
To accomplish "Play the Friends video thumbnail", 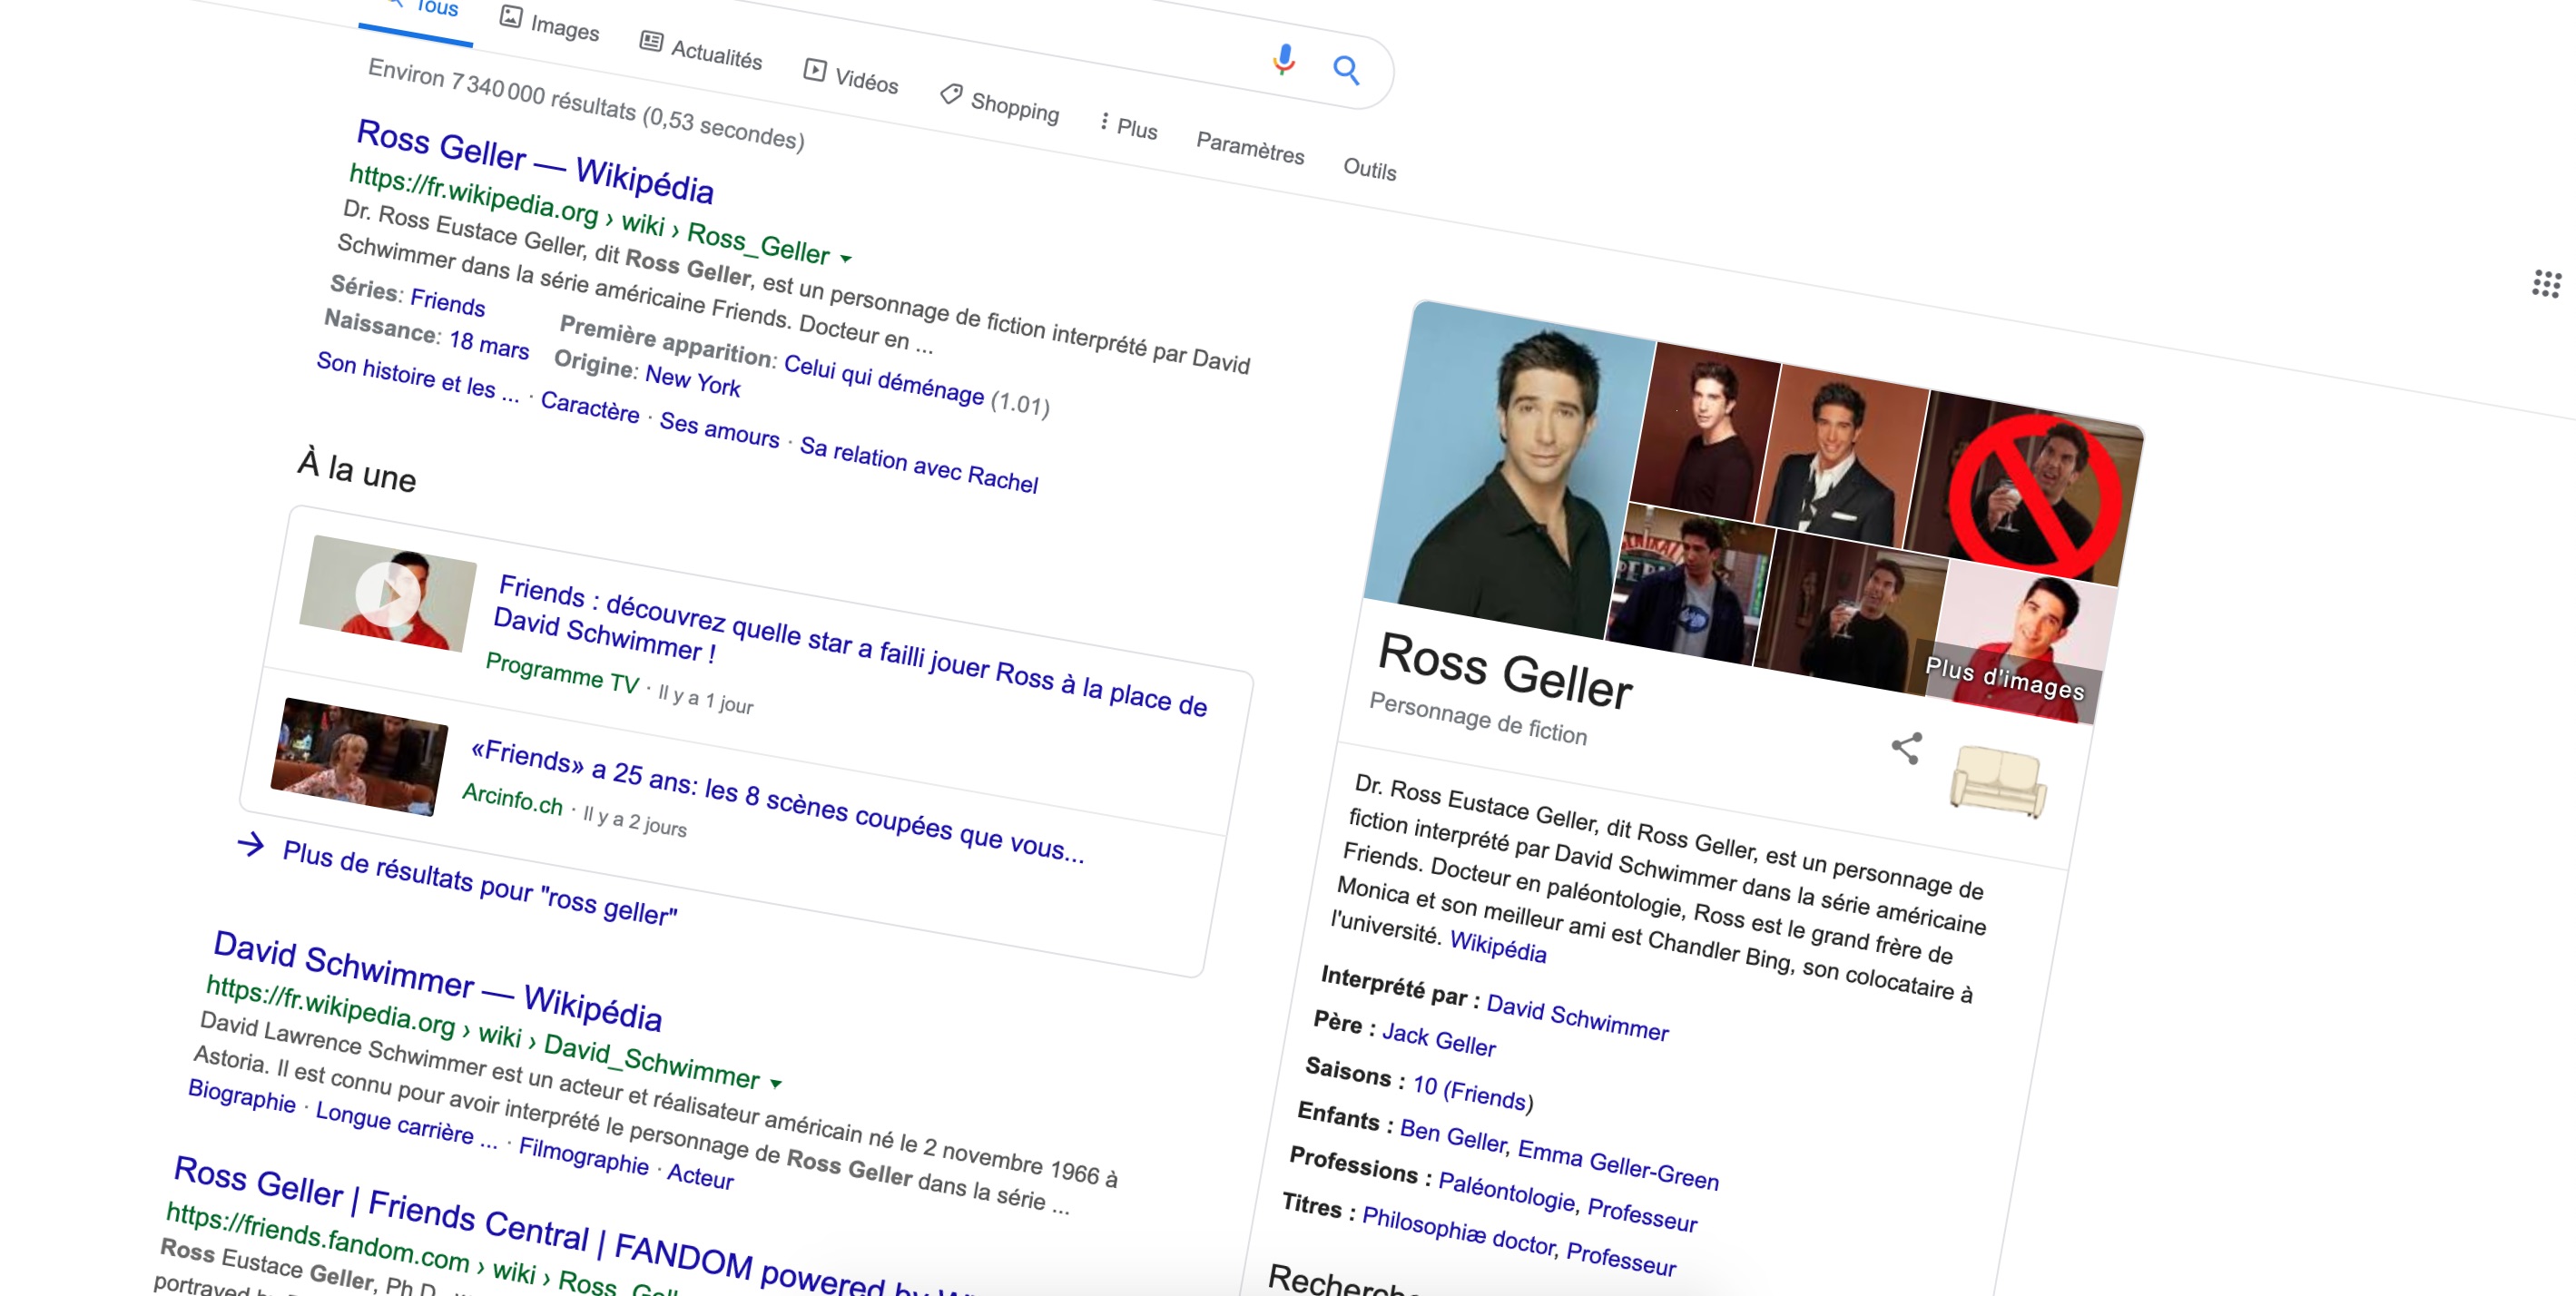I will coord(388,594).
